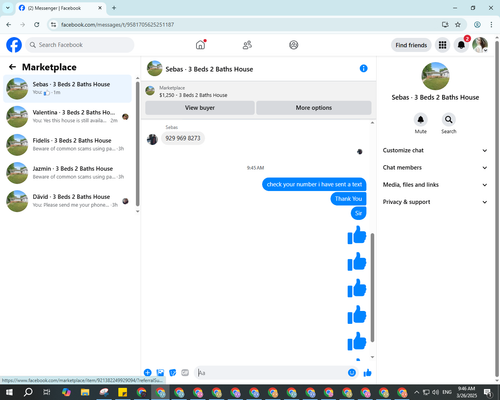Viewport: 500px width, 400px height.
Task: Open File Explorer from the taskbar
Action: 85,392
